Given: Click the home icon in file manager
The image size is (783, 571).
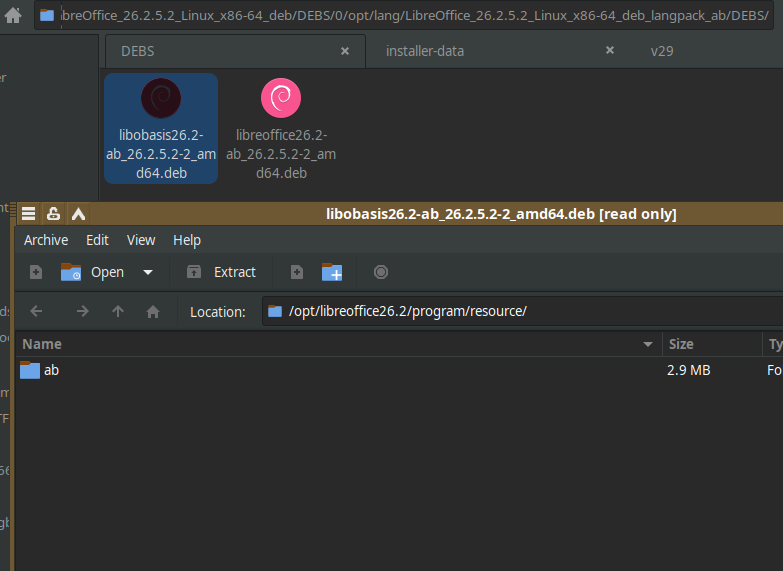Looking at the screenshot, I should pyautogui.click(x=13, y=15).
